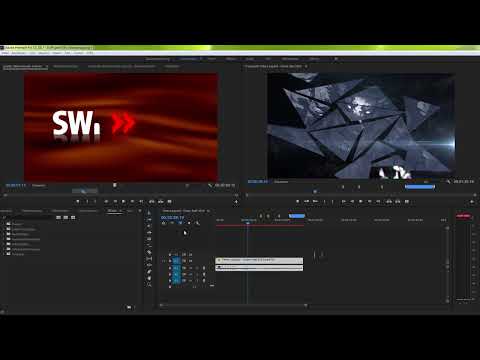Select the Selection tool in tools panel
Viewport: 480px width, 360px height.
[x=149, y=213]
